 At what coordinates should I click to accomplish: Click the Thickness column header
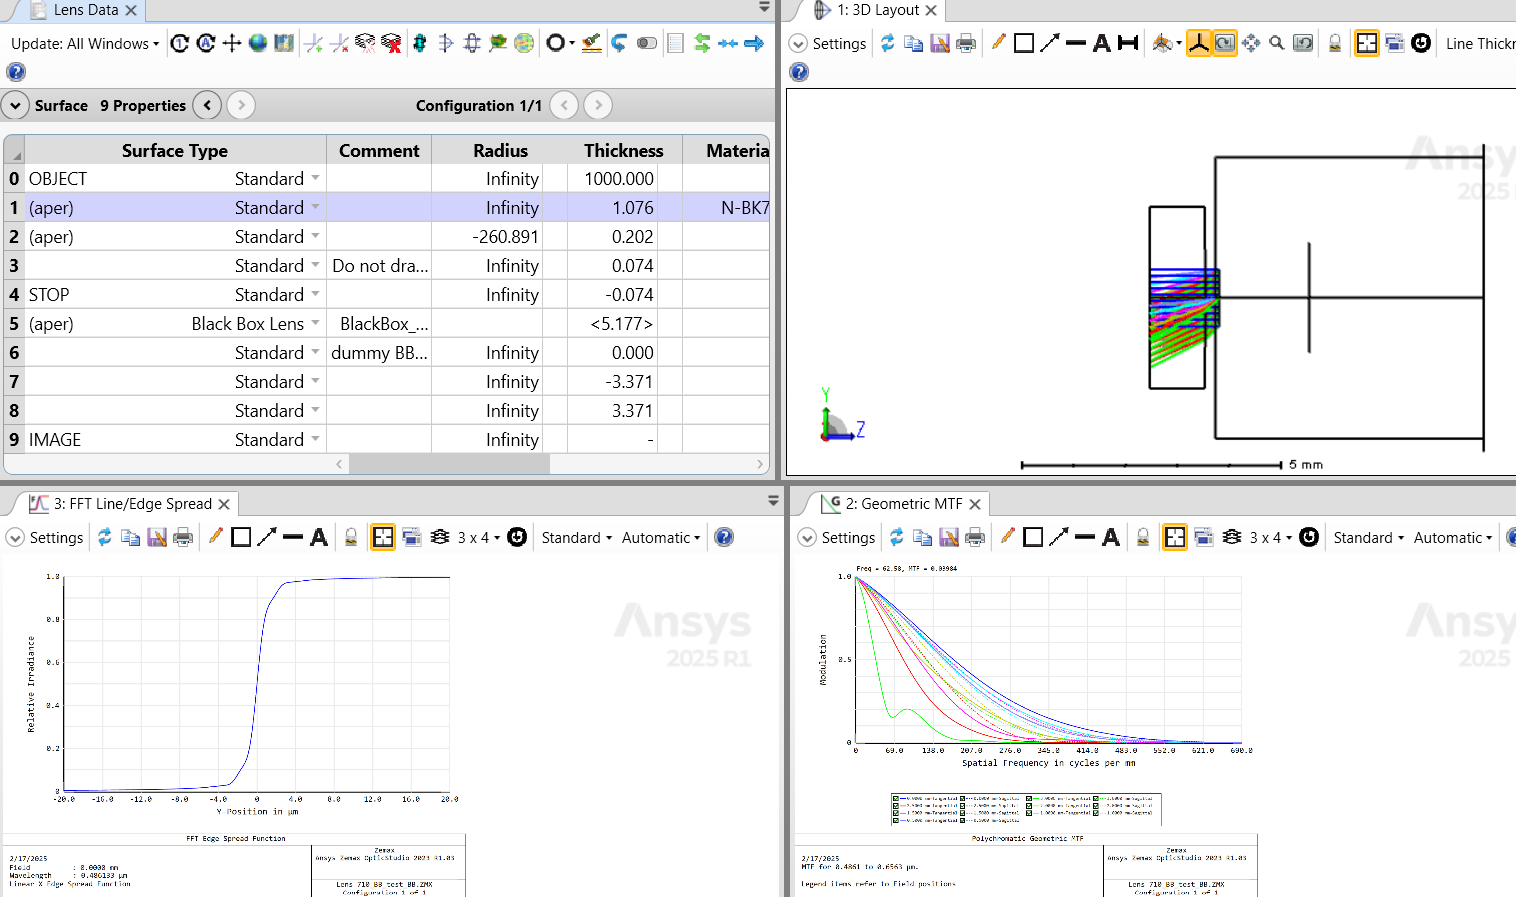(x=624, y=150)
